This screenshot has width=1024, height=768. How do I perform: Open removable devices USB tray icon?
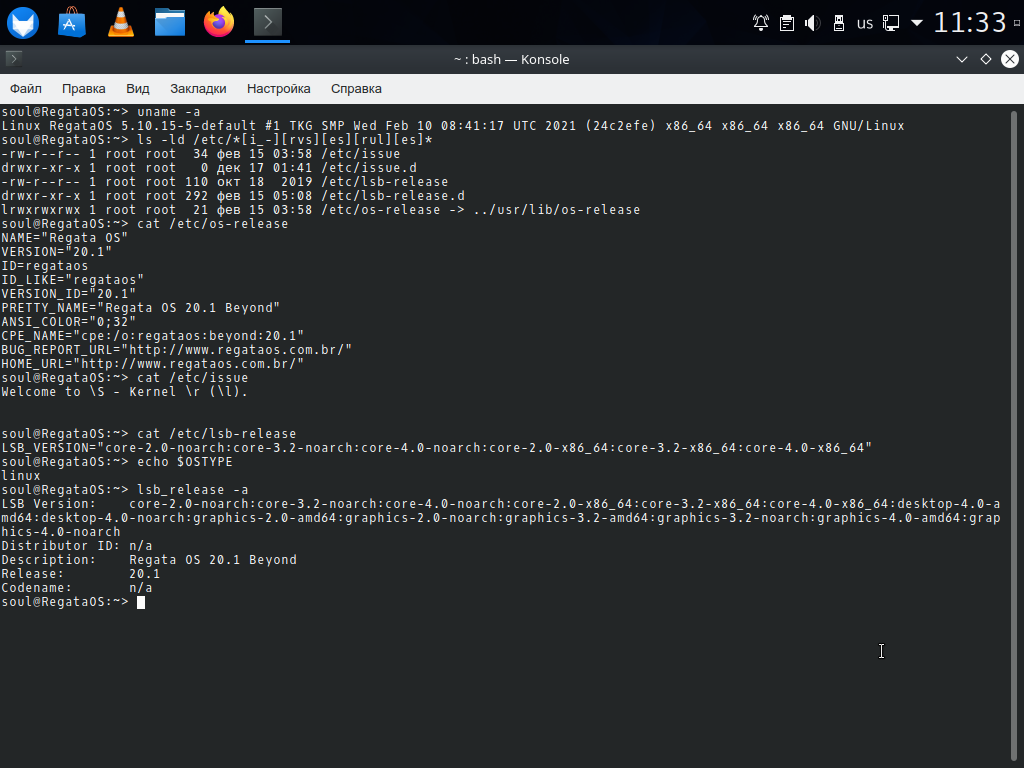point(839,24)
